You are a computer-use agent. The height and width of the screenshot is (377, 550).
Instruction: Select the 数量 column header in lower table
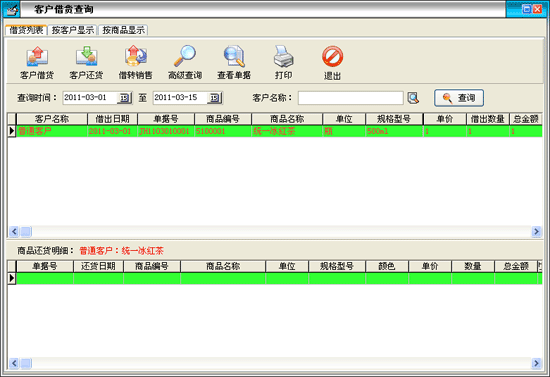[473, 266]
